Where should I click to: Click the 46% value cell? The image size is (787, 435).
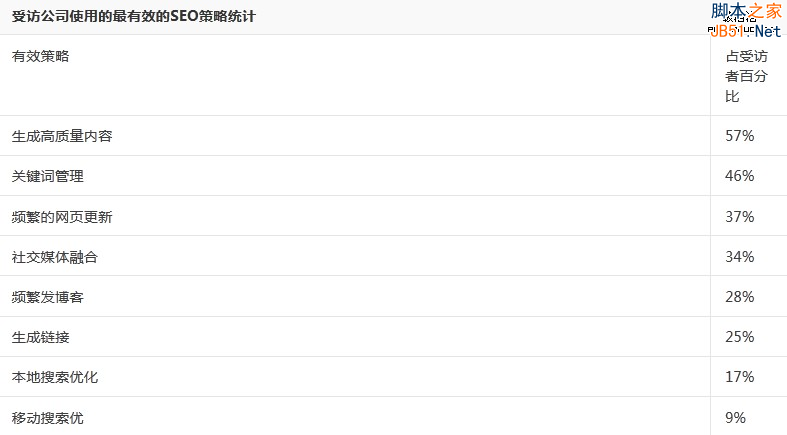(x=739, y=176)
